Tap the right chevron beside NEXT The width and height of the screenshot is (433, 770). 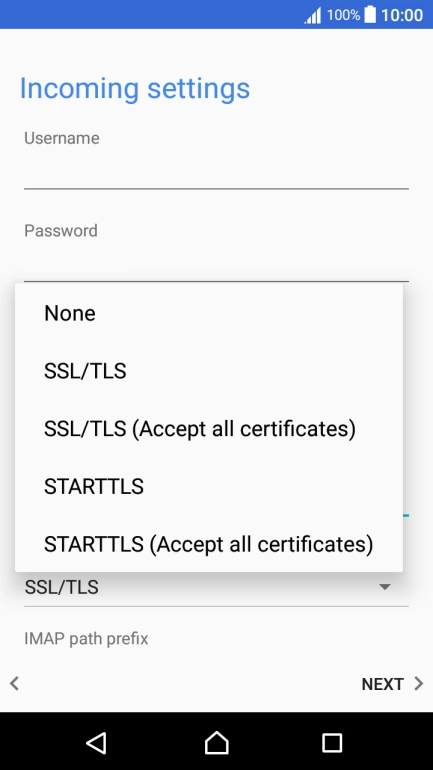[x=418, y=684]
